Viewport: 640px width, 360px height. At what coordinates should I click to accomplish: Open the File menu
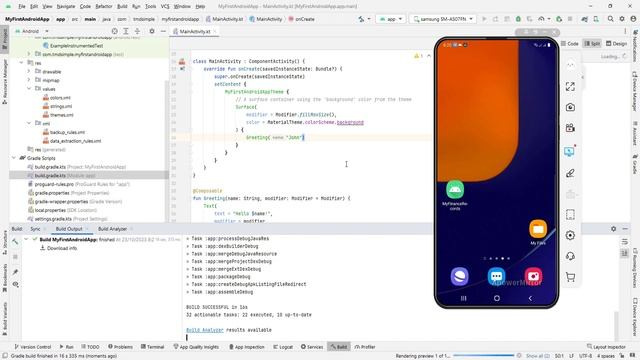(22, 7)
